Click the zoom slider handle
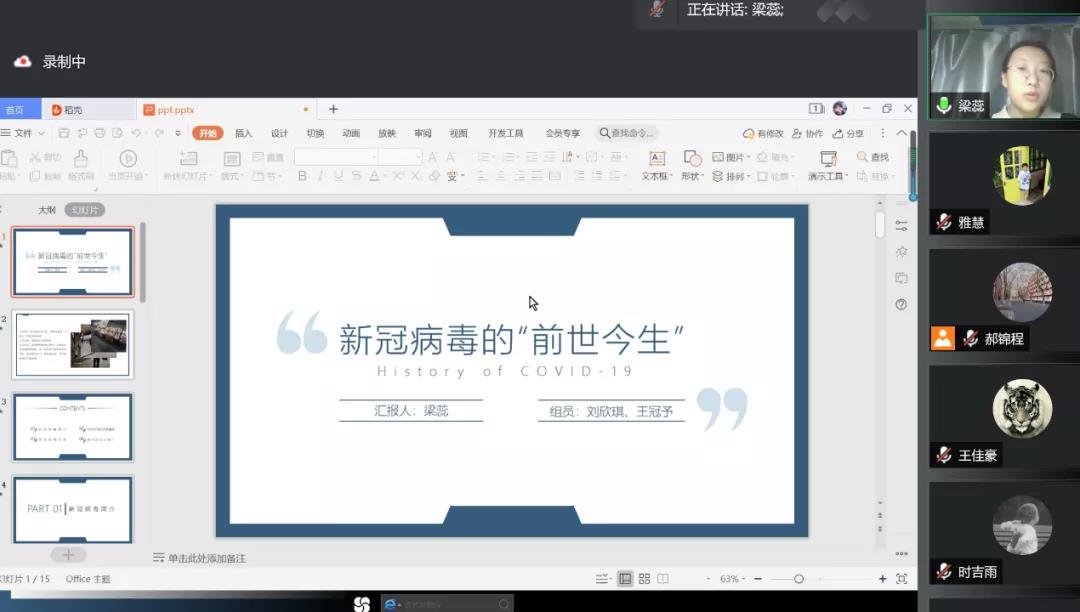Image resolution: width=1080 pixels, height=612 pixels. pyautogui.click(x=798, y=579)
